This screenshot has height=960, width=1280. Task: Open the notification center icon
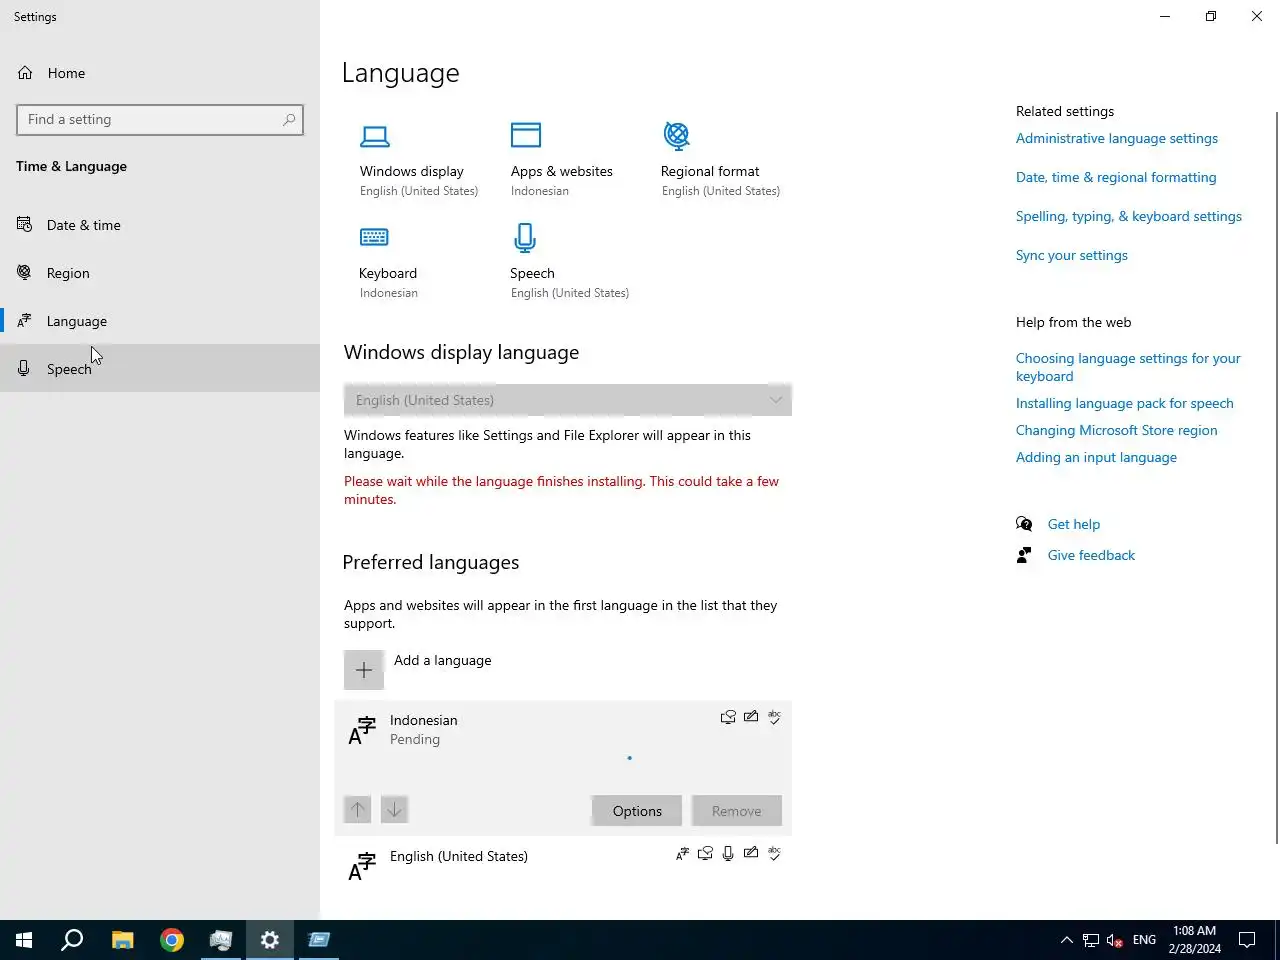click(1247, 940)
